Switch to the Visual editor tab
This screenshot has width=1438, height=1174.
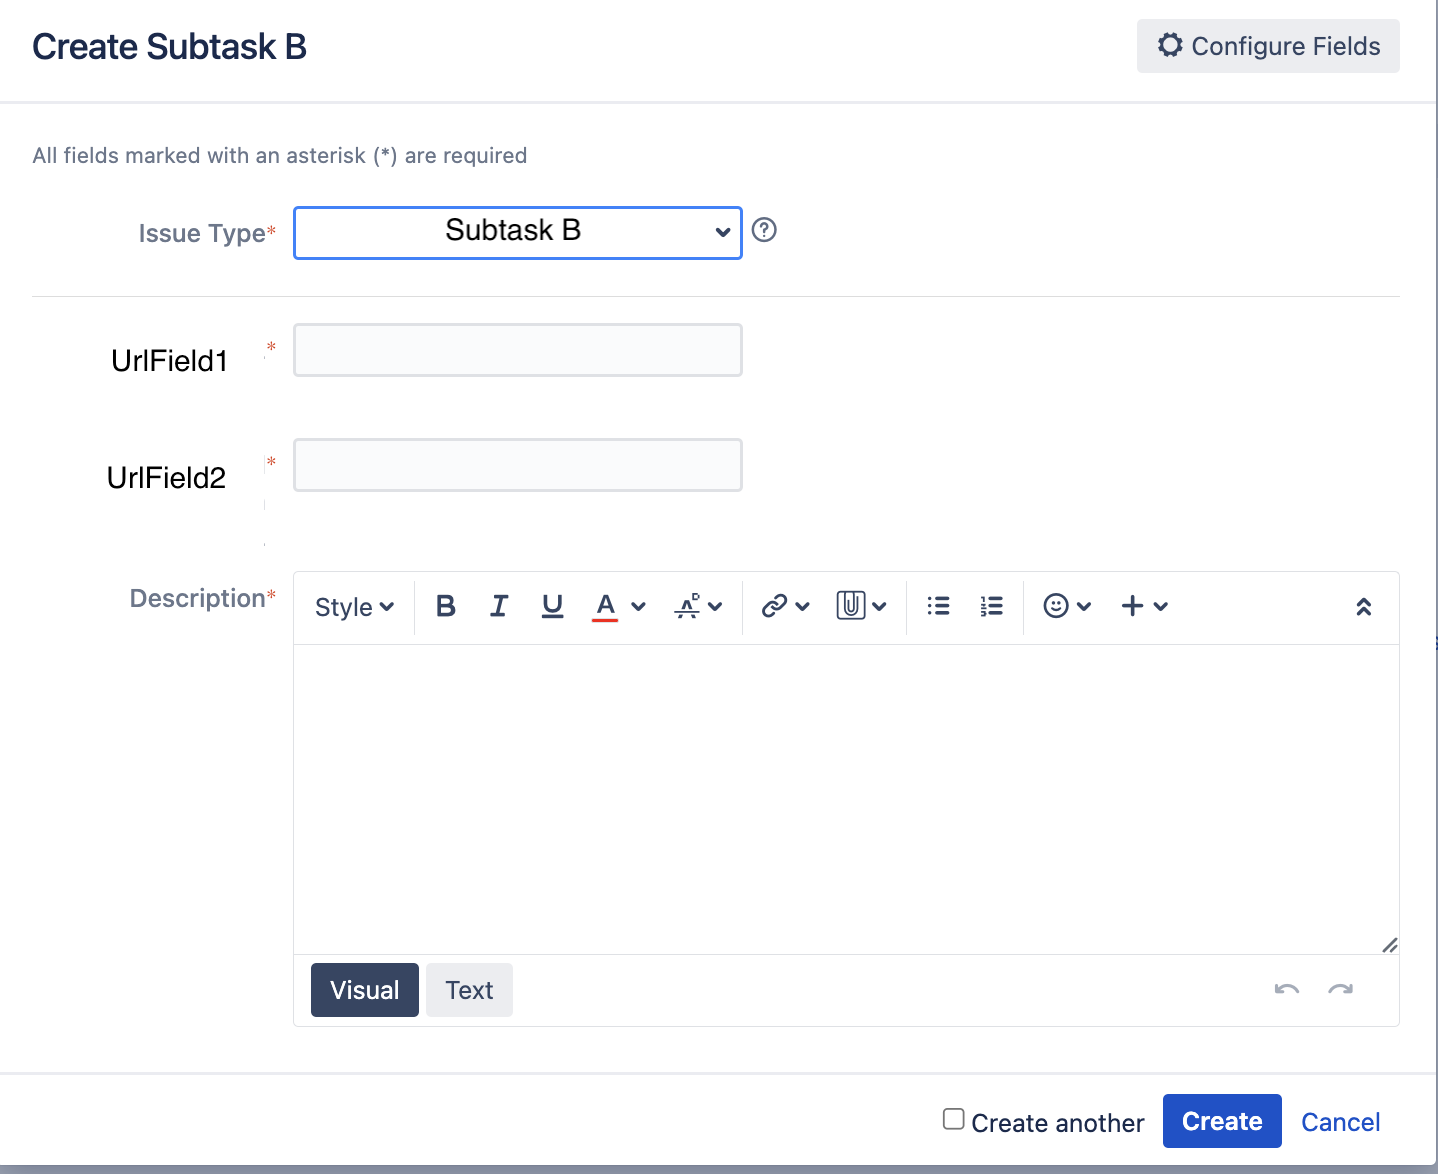point(365,990)
